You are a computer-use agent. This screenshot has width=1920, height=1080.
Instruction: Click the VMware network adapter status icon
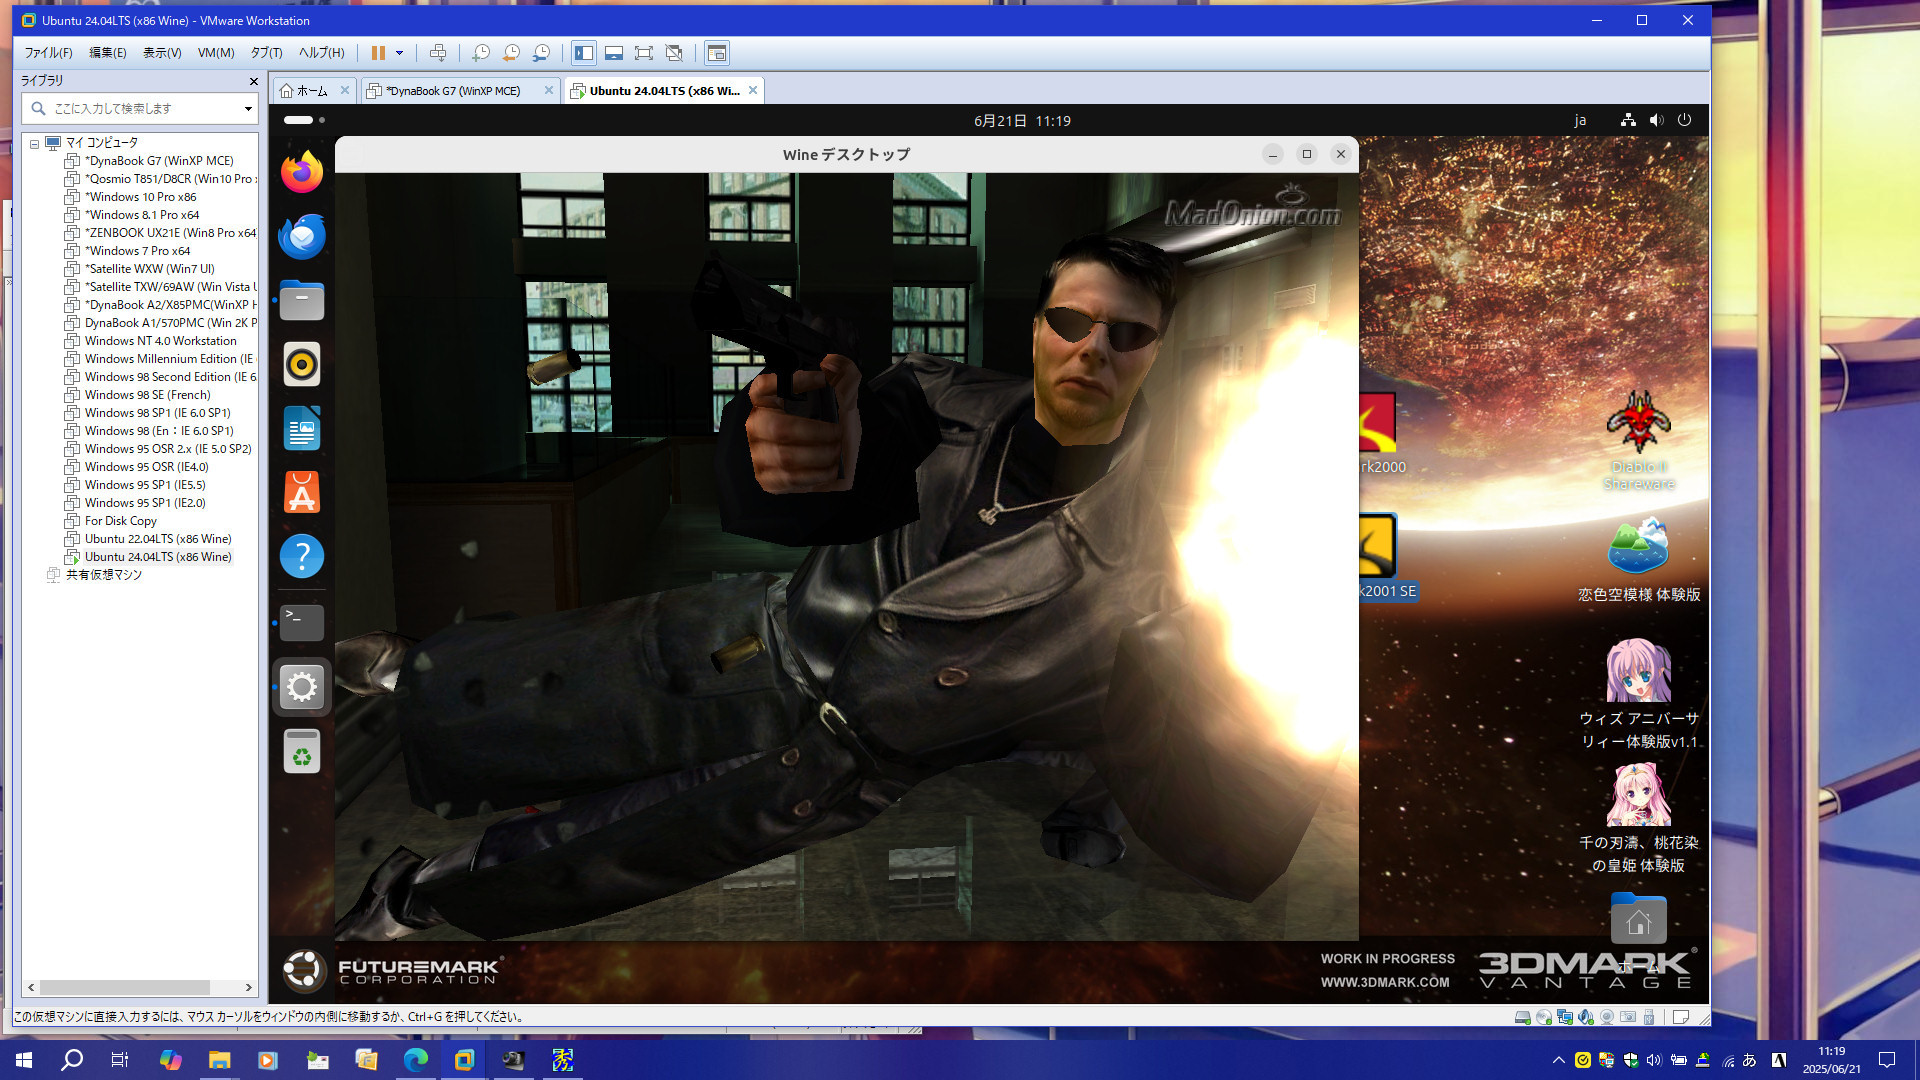click(1565, 1017)
